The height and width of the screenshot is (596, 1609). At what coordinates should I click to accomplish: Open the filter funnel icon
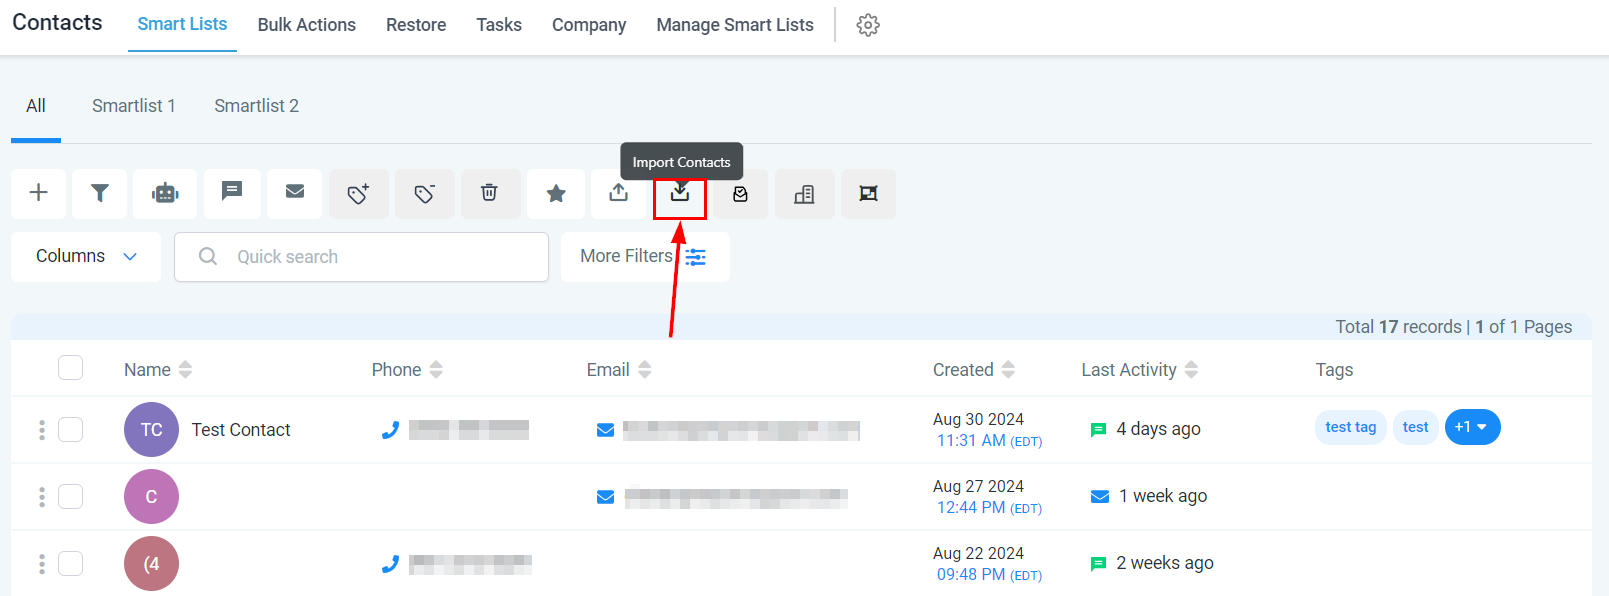[x=100, y=193]
